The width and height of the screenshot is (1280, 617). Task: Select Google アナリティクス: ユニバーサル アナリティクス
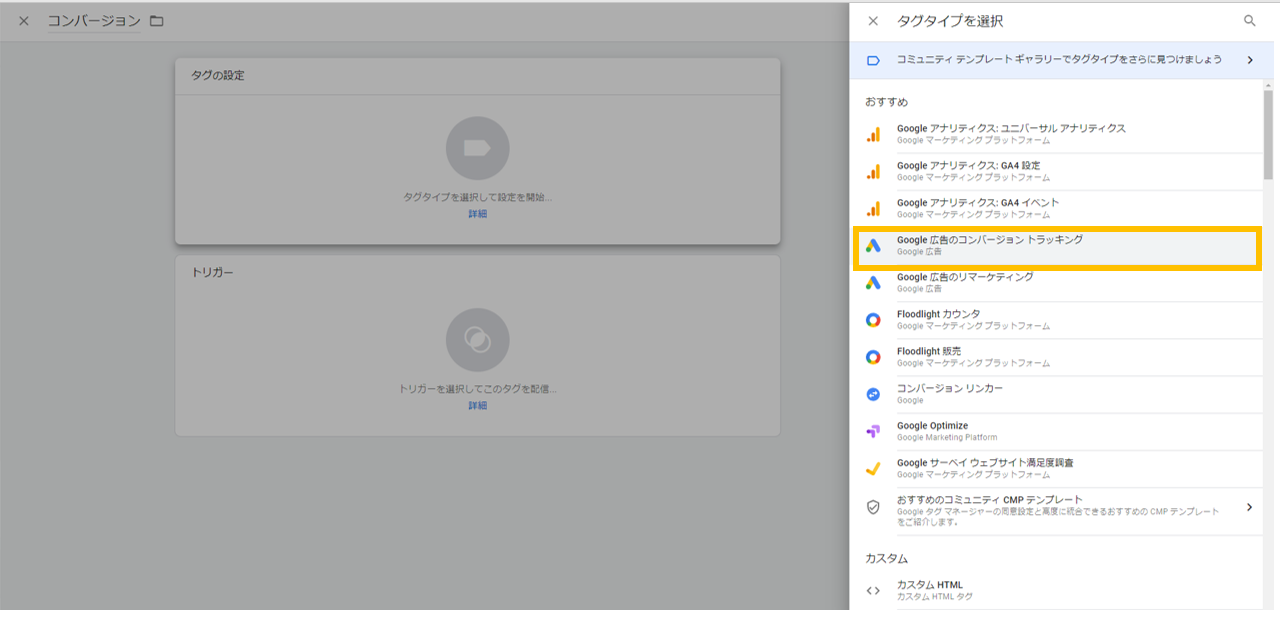click(x=1063, y=135)
